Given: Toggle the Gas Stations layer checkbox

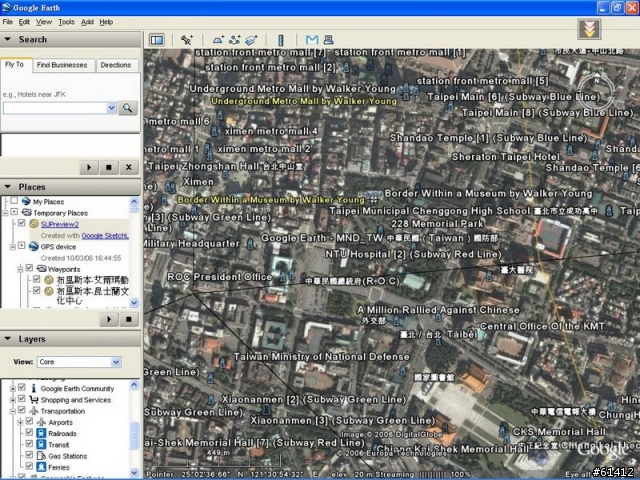Looking at the screenshot, I should click(x=28, y=456).
